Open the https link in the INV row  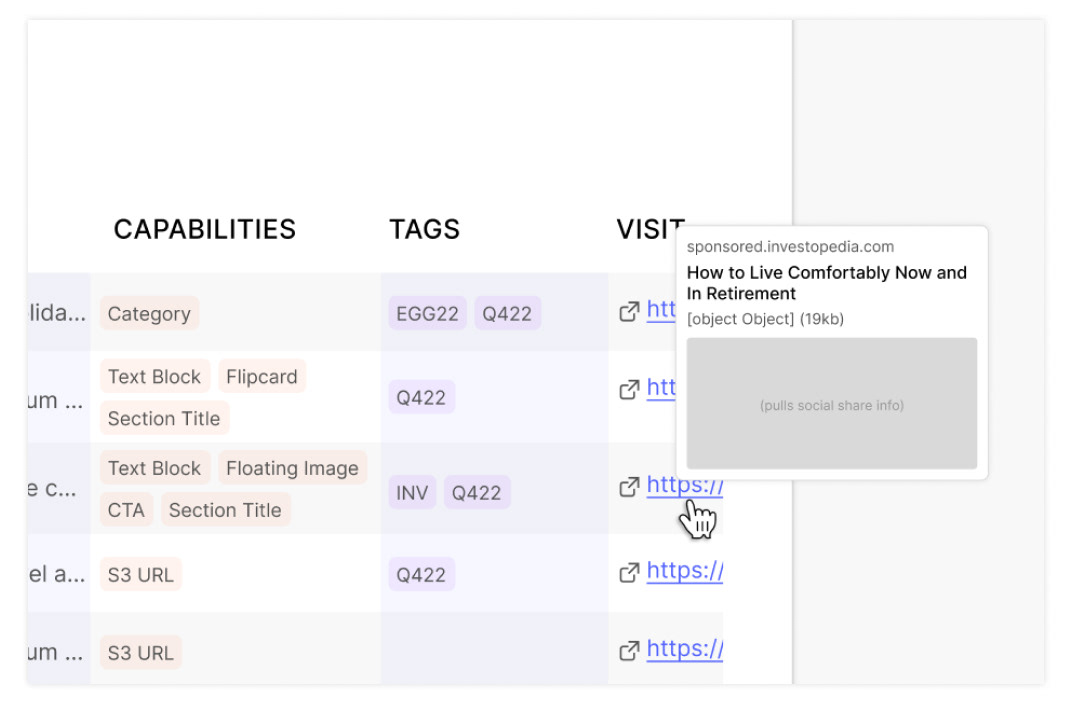[x=684, y=485]
